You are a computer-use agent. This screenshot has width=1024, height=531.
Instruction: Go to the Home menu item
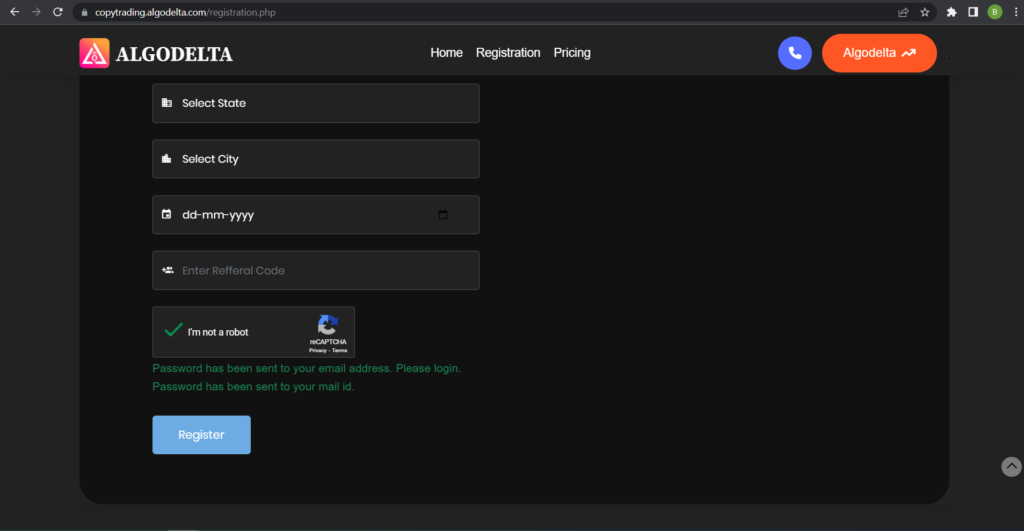click(x=446, y=53)
